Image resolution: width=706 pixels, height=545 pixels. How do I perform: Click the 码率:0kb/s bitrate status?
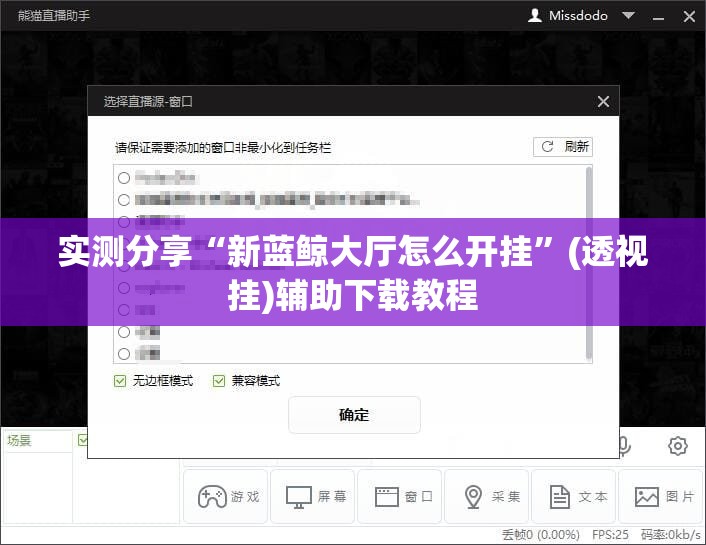(x=671, y=535)
